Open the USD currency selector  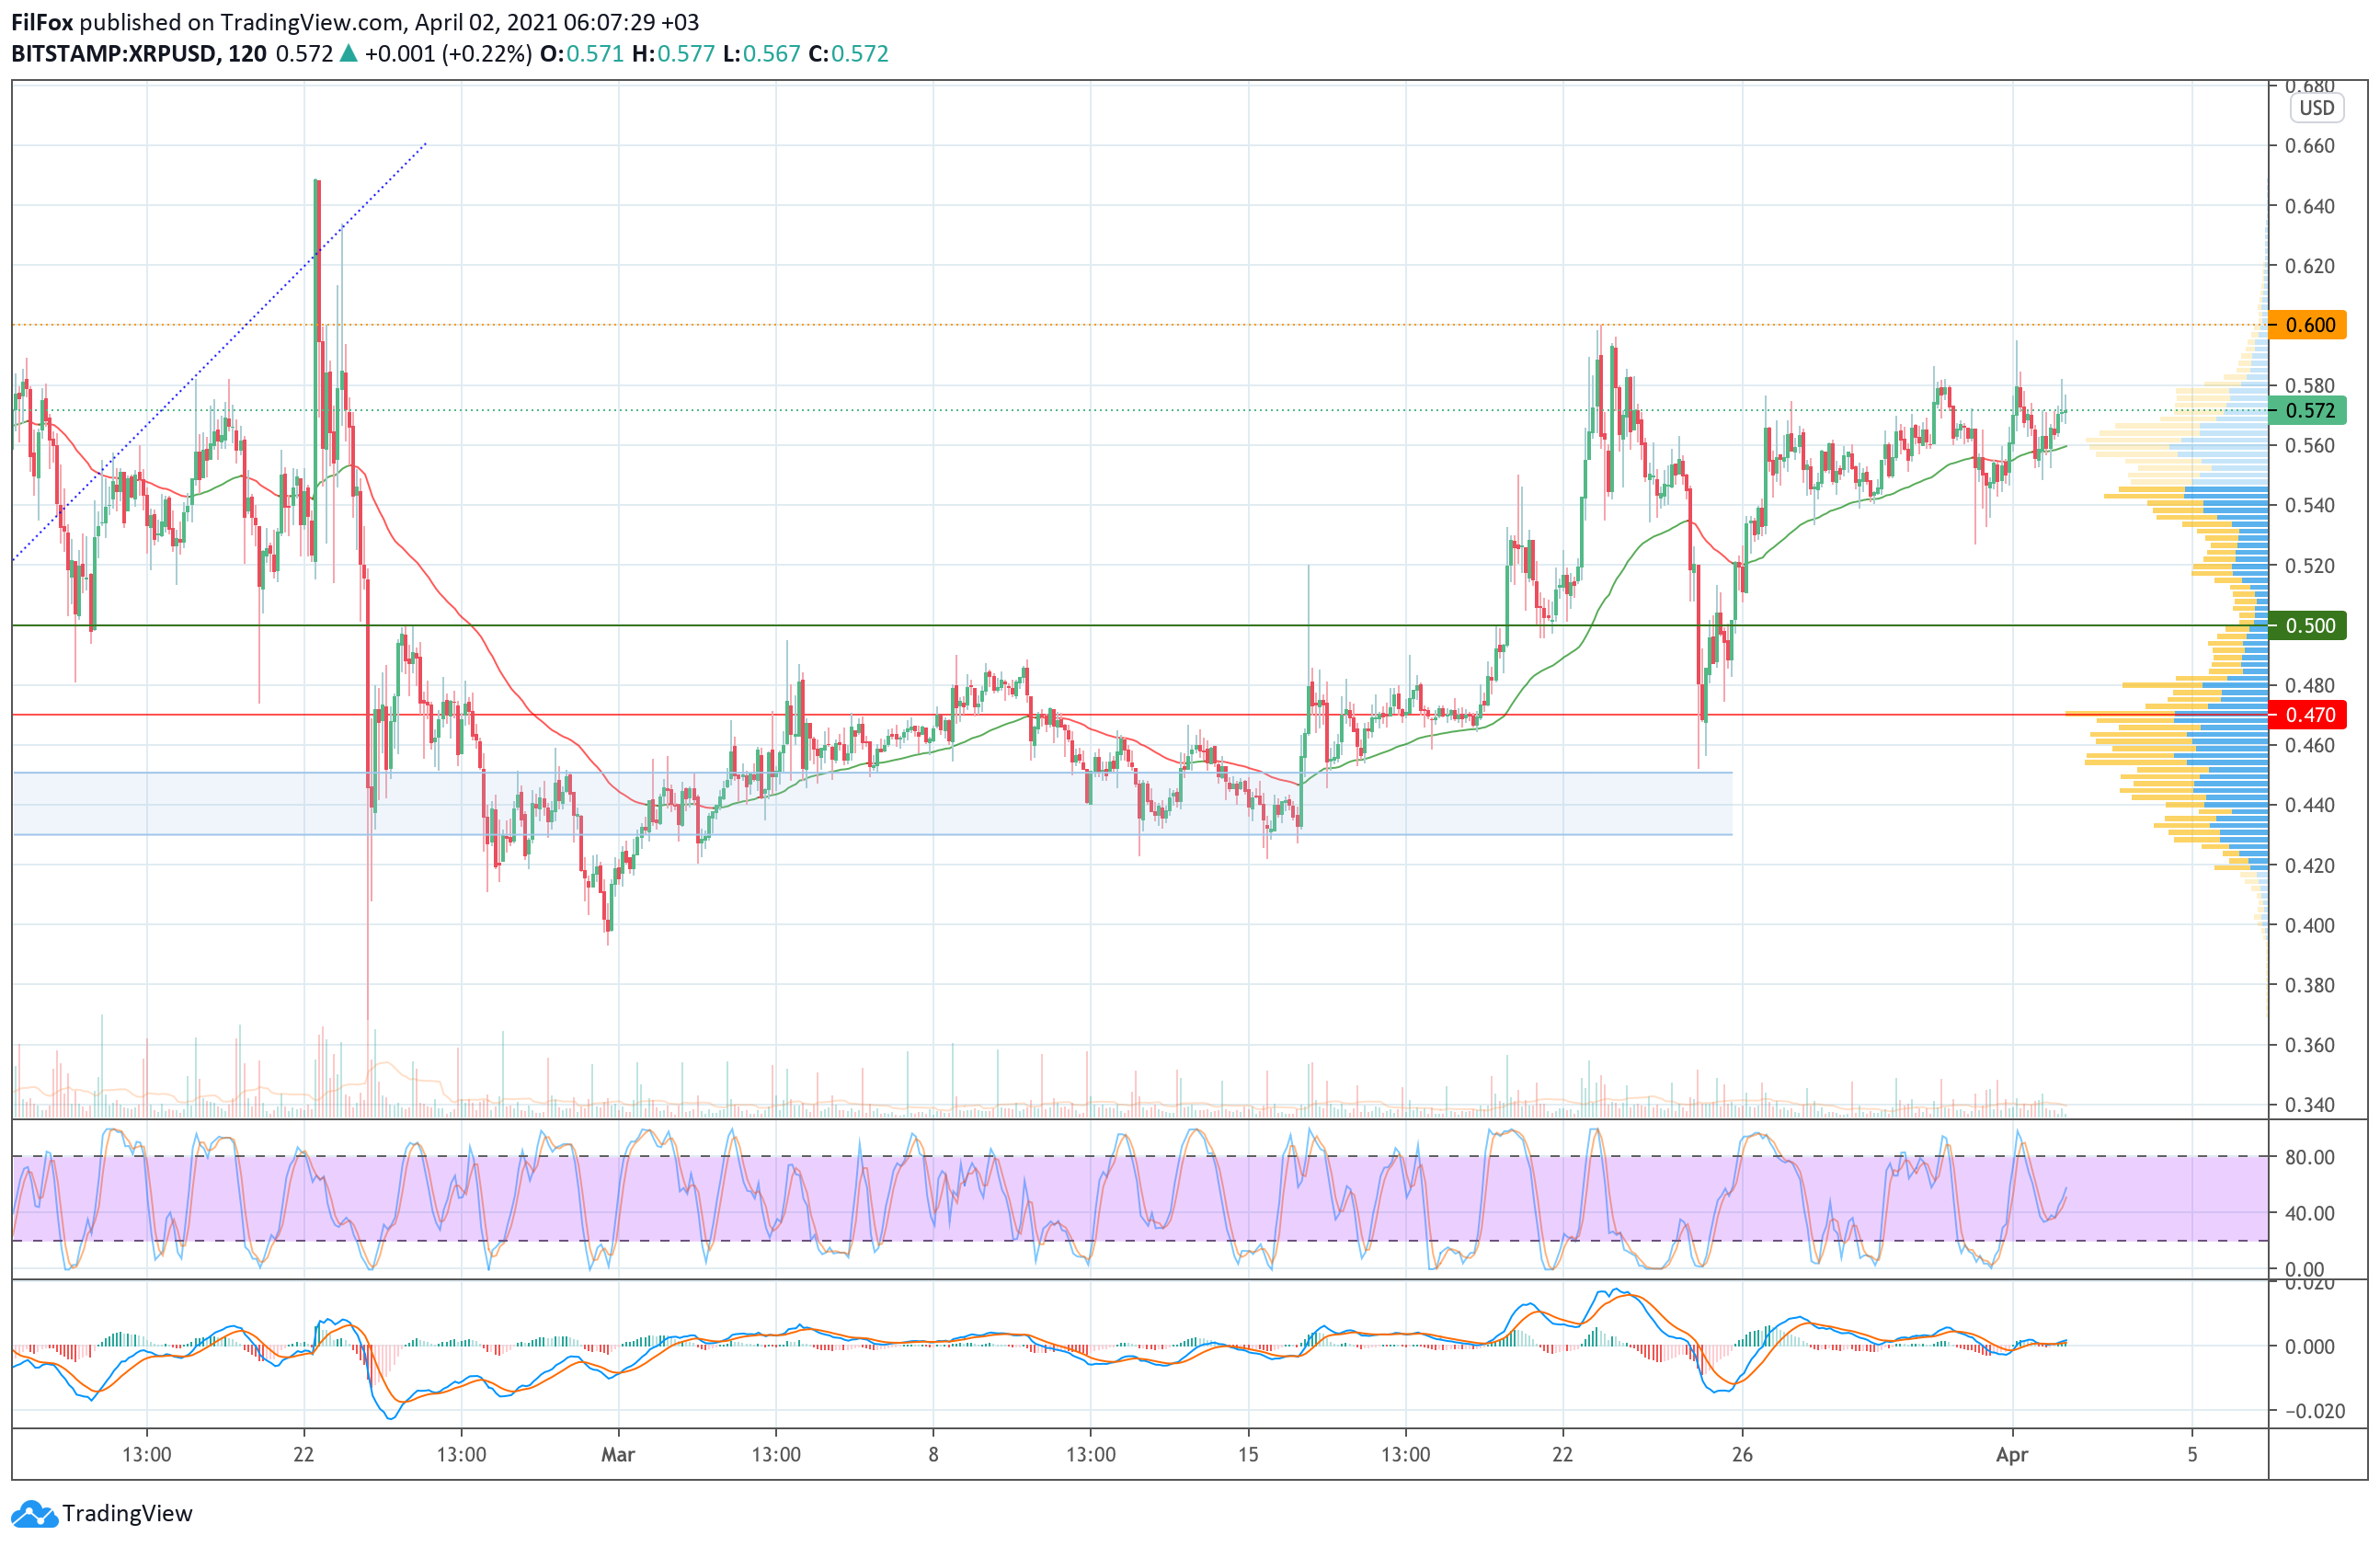click(2316, 108)
